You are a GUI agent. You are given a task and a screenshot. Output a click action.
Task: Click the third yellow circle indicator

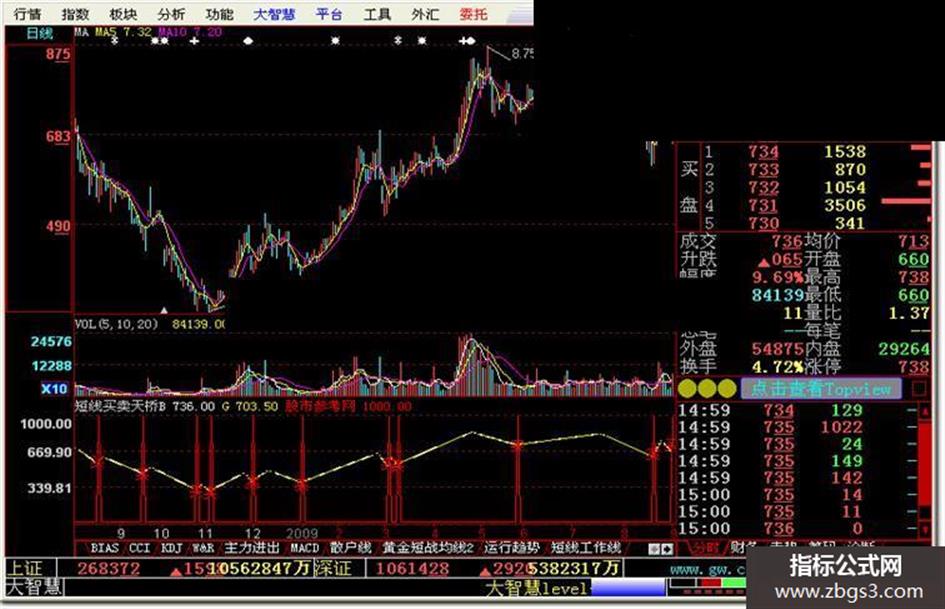pos(727,388)
